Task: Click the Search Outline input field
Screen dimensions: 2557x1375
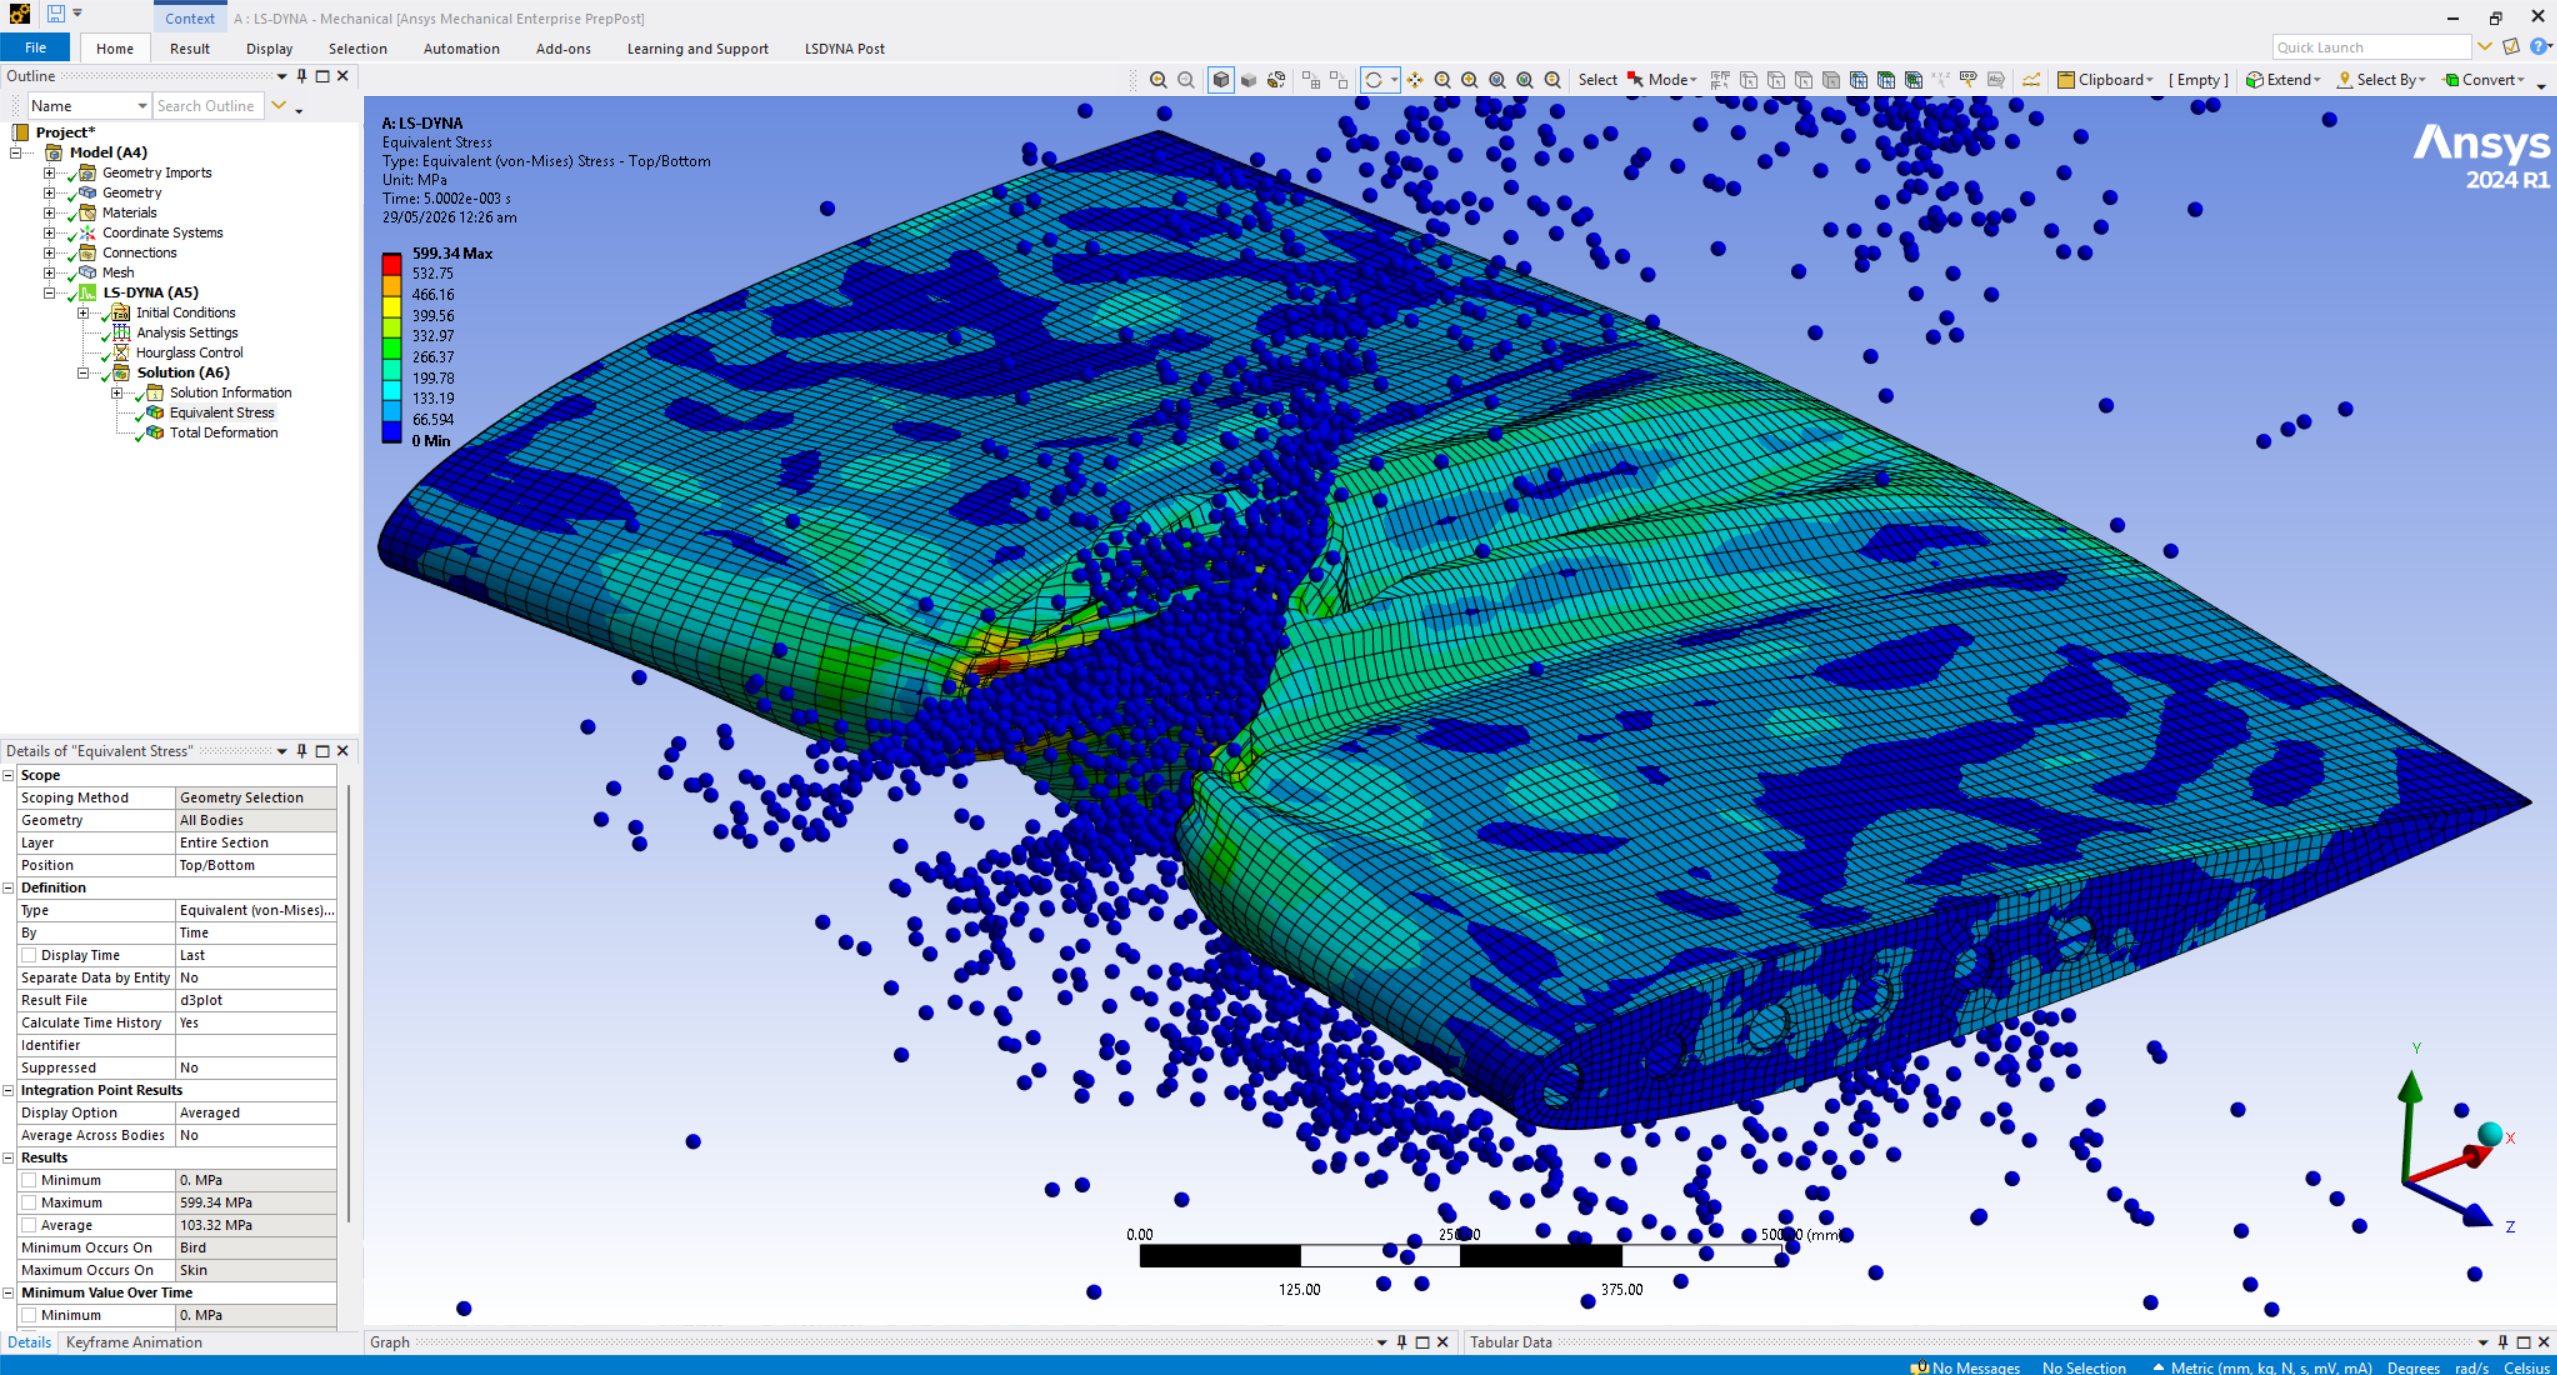Action: [208, 106]
